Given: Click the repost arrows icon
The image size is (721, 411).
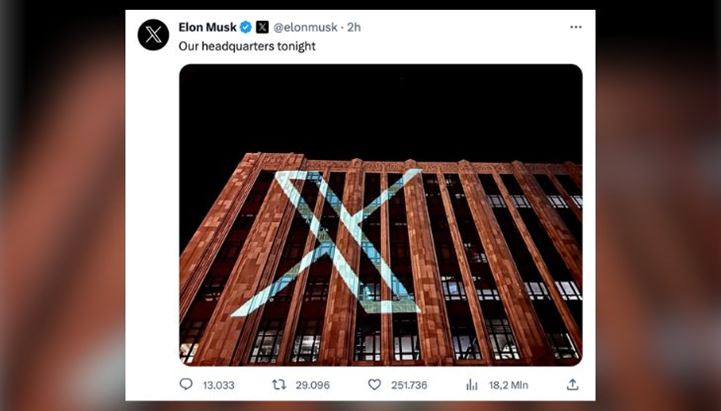Looking at the screenshot, I should point(279,384).
